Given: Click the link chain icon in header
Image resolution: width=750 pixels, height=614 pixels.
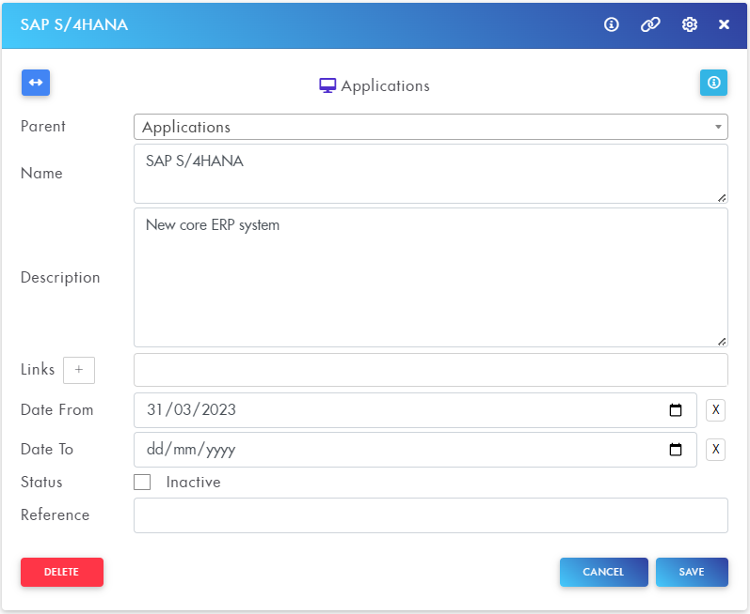Looking at the screenshot, I should point(650,25).
